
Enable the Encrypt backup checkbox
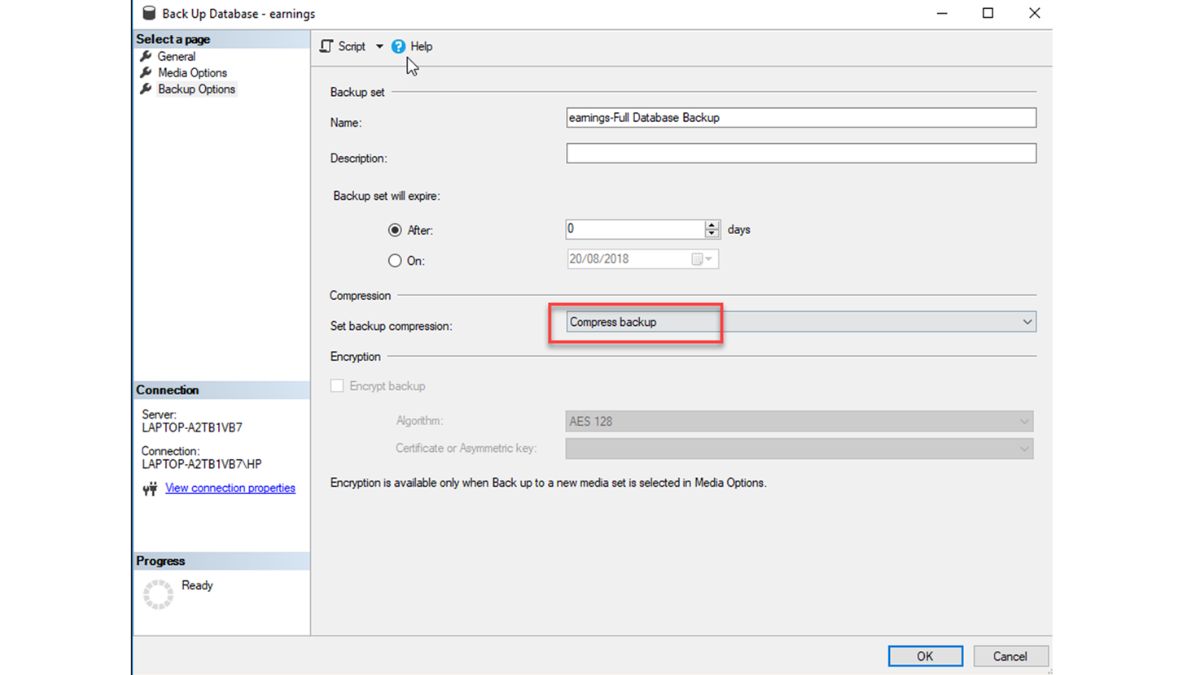click(x=337, y=385)
